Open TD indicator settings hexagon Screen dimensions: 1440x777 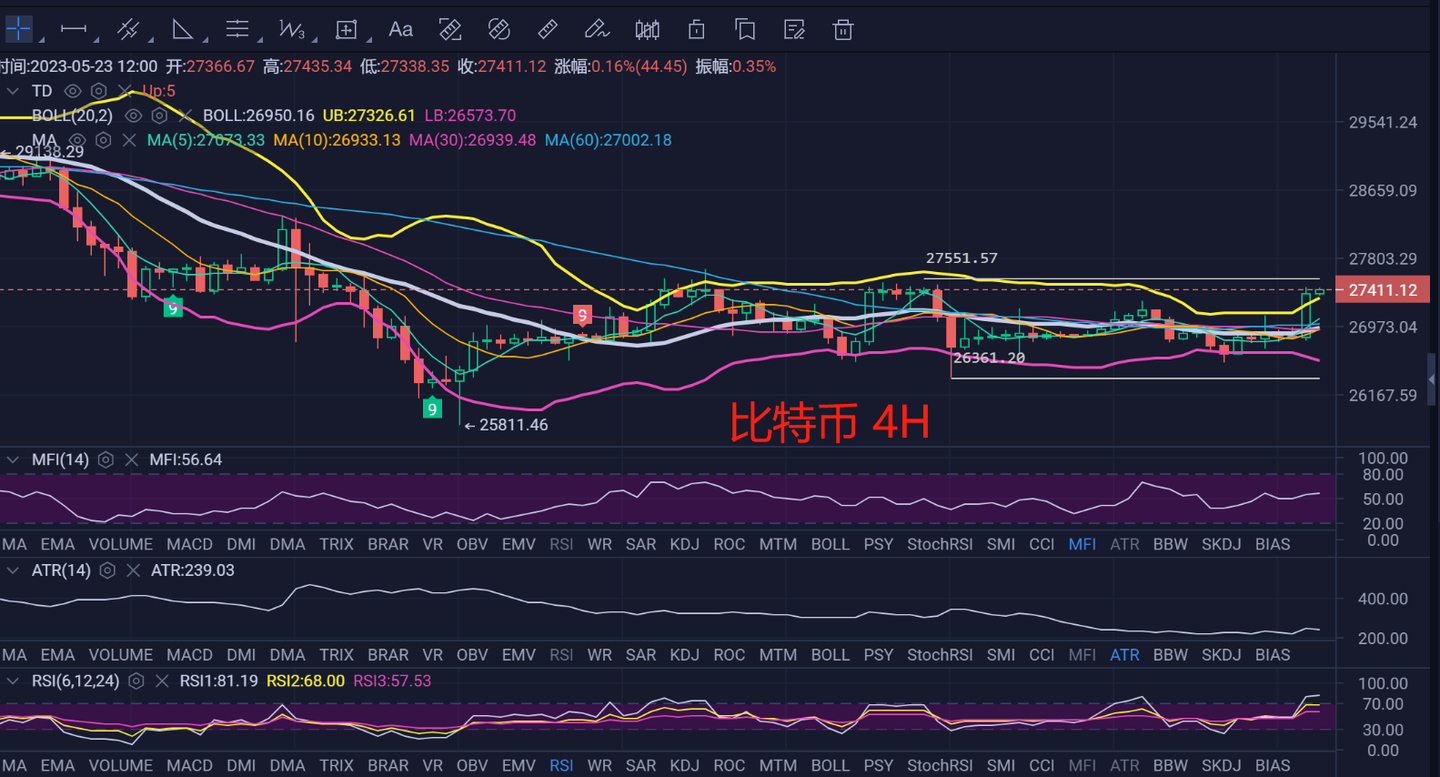click(x=98, y=91)
